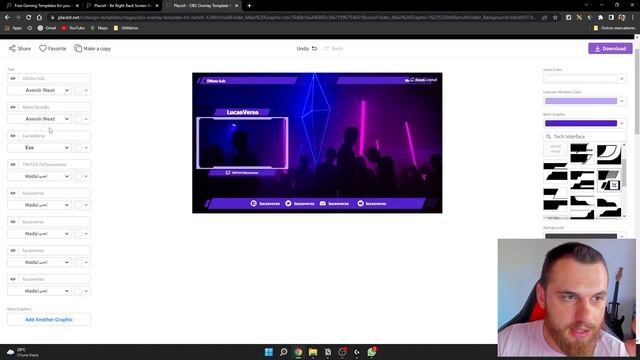Viewport: 640px width, 360px height.
Task: Open the Apps bookmark
Action: [x=13, y=28]
